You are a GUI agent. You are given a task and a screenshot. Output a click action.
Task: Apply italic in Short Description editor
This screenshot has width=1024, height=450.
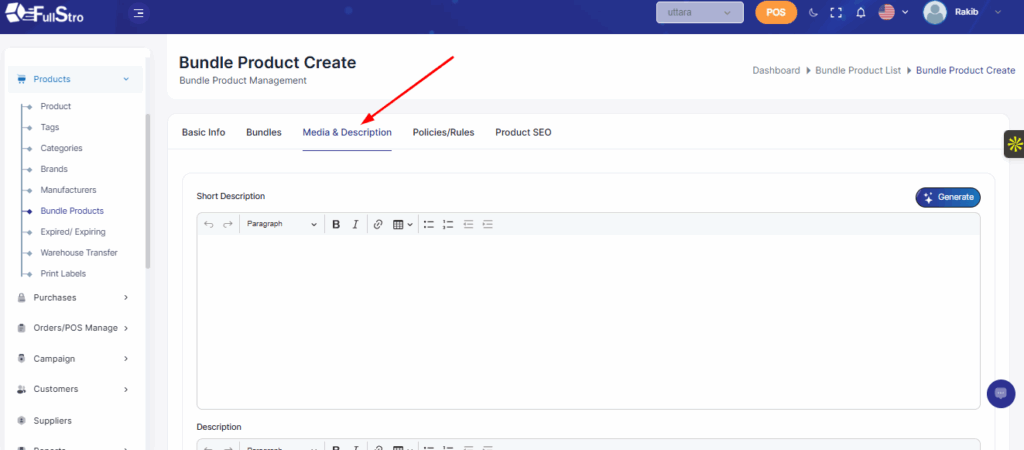pyautogui.click(x=355, y=225)
